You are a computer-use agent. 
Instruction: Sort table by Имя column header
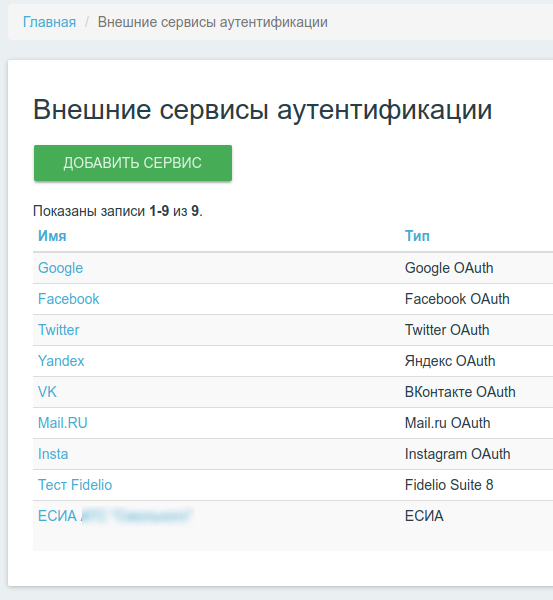[52, 236]
